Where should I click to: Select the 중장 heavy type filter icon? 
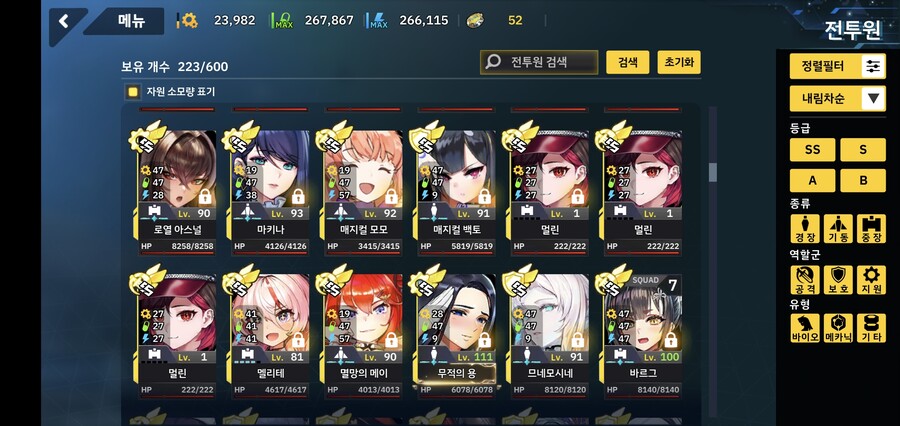pyautogui.click(x=871, y=229)
